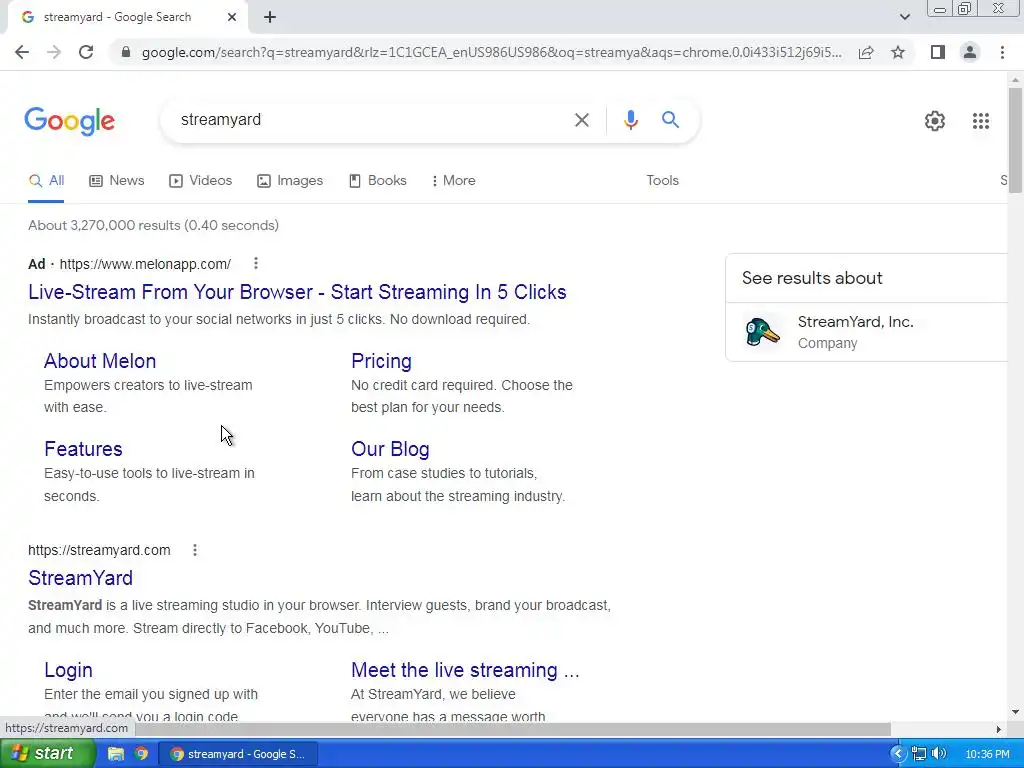Click the Google logo
This screenshot has width=1024, height=768.
click(x=69, y=121)
